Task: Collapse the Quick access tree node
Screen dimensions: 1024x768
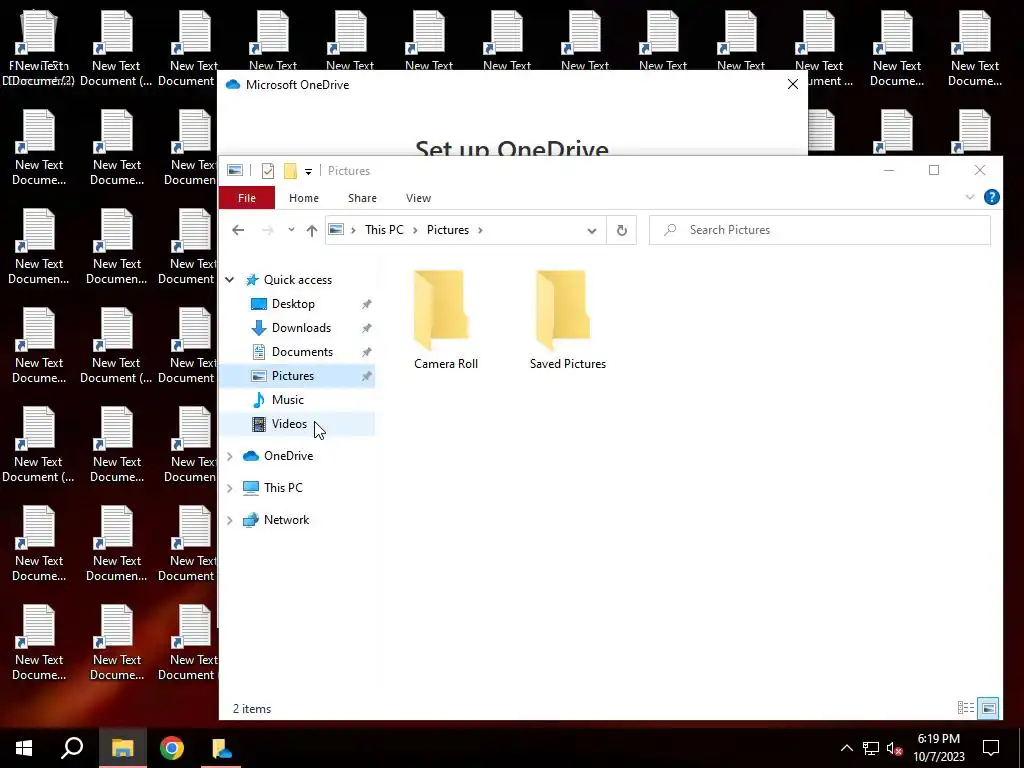Action: pos(230,280)
